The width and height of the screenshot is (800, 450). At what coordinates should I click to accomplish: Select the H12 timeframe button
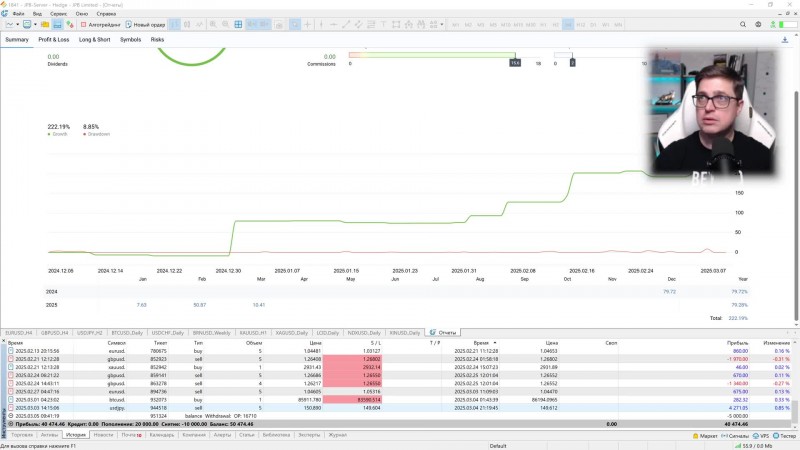click(x=581, y=24)
